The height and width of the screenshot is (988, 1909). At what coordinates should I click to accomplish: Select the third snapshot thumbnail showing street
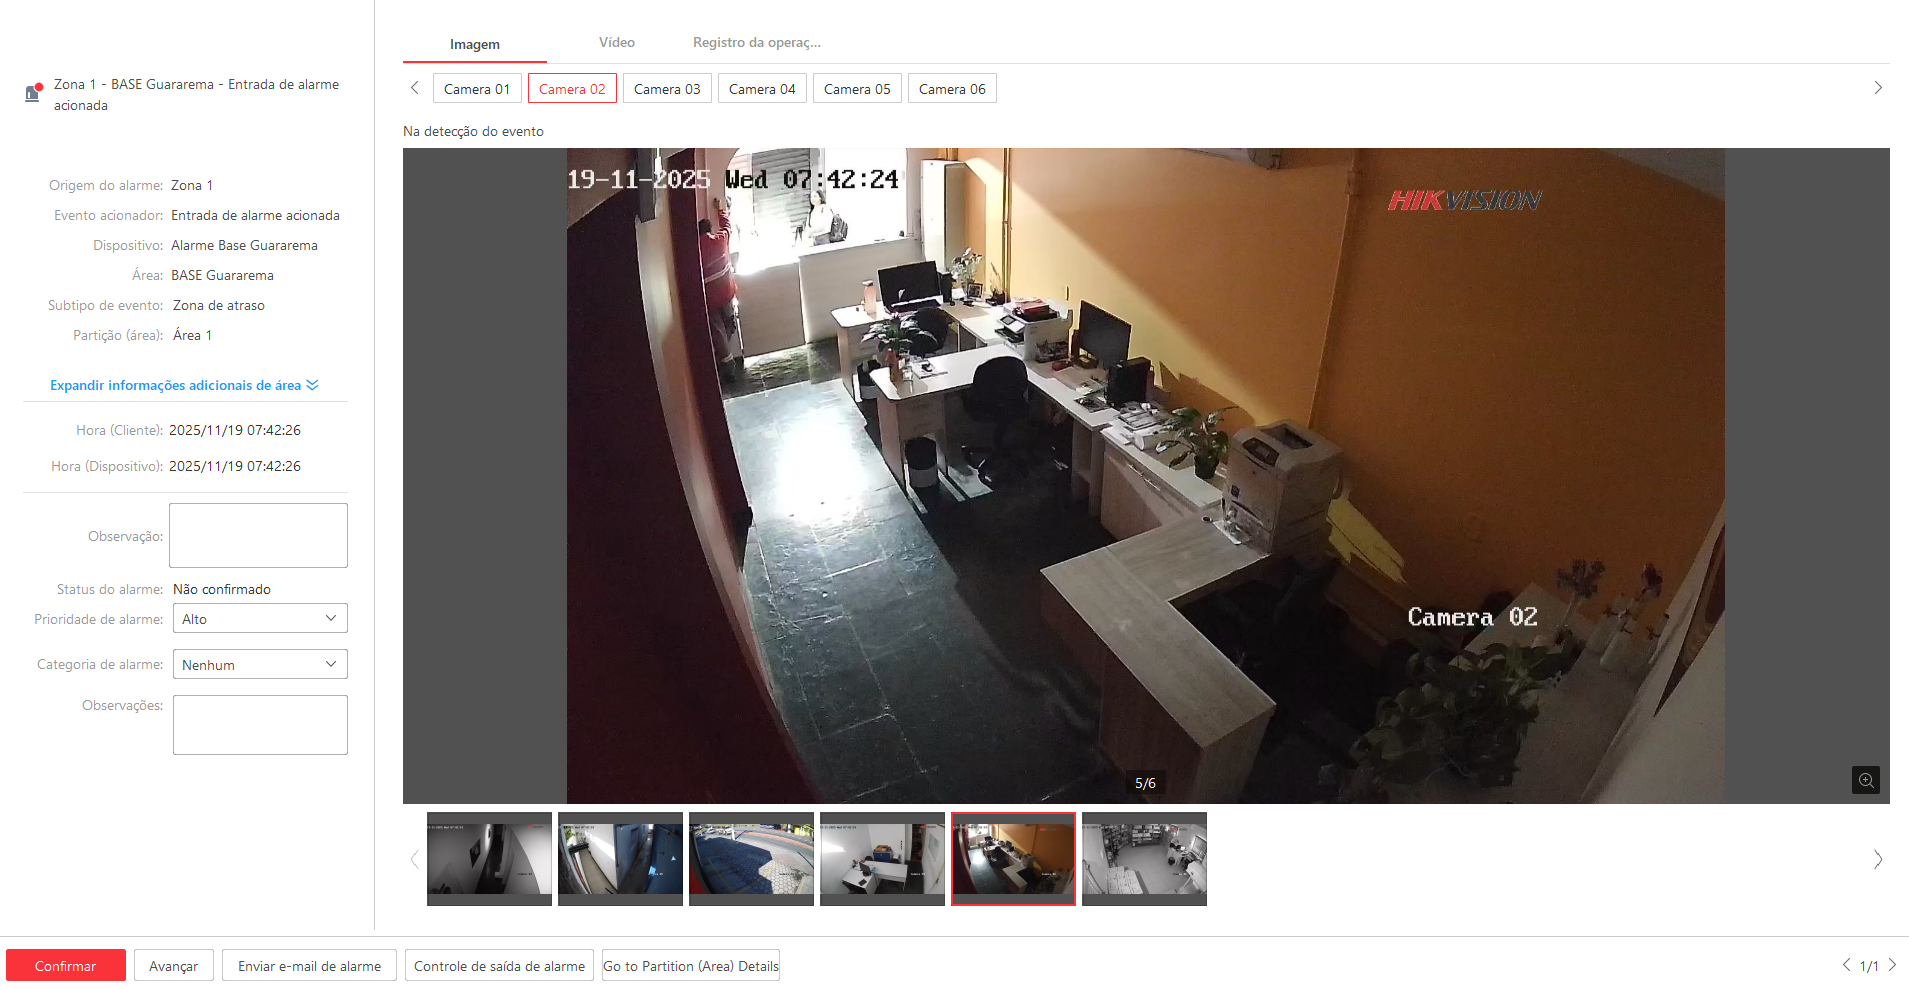click(x=751, y=858)
